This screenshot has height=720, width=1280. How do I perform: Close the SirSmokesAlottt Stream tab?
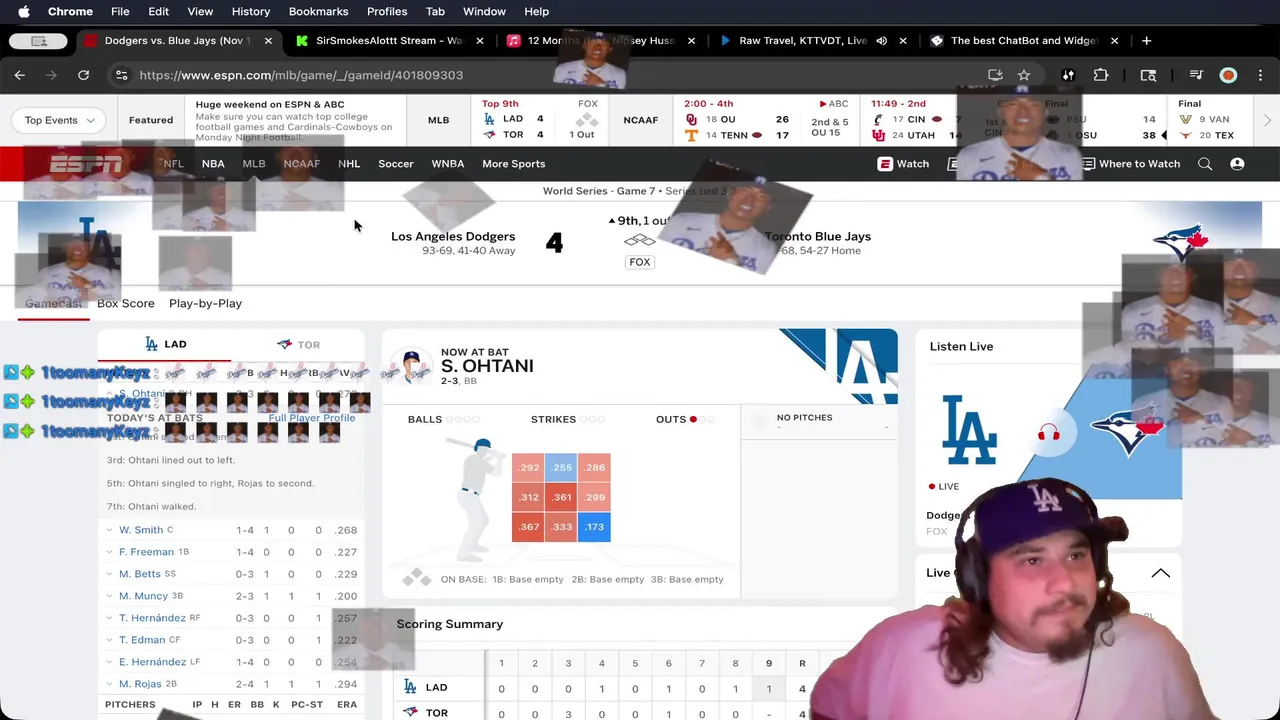[480, 41]
